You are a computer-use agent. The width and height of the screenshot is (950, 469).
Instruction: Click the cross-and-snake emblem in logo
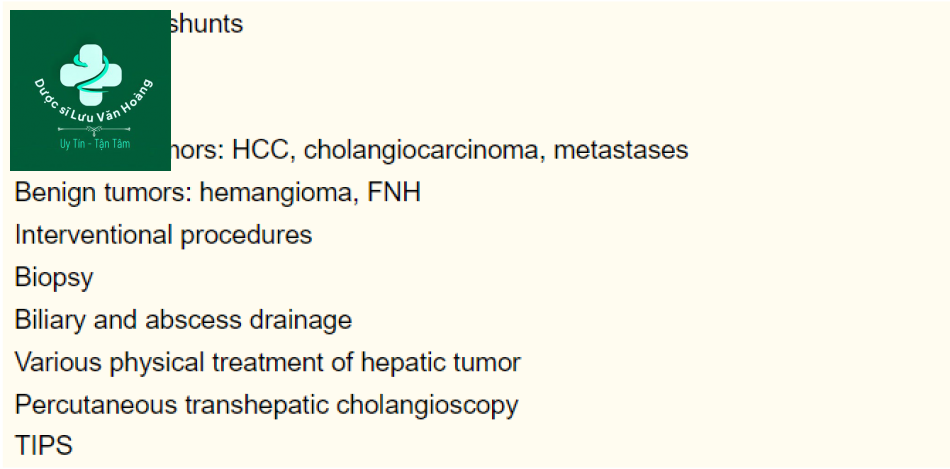point(91,75)
